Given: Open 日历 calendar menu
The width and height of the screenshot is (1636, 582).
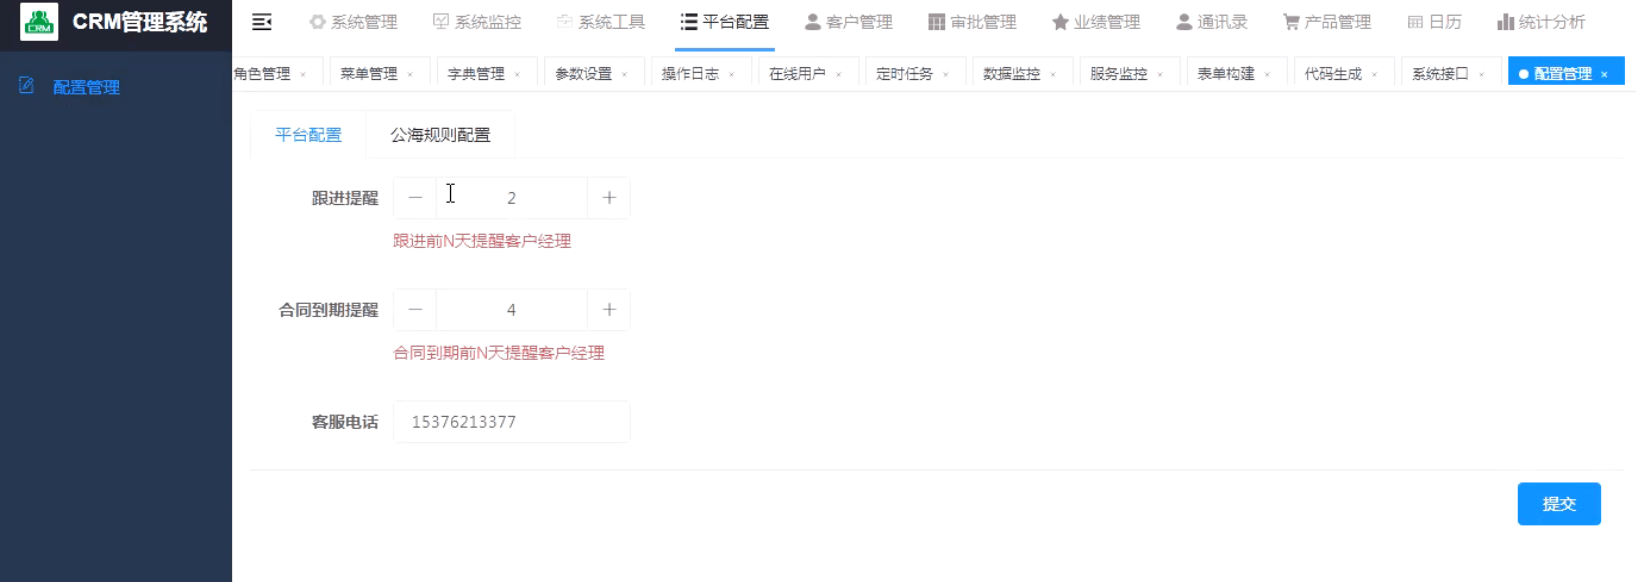Looking at the screenshot, I should (x=1434, y=22).
